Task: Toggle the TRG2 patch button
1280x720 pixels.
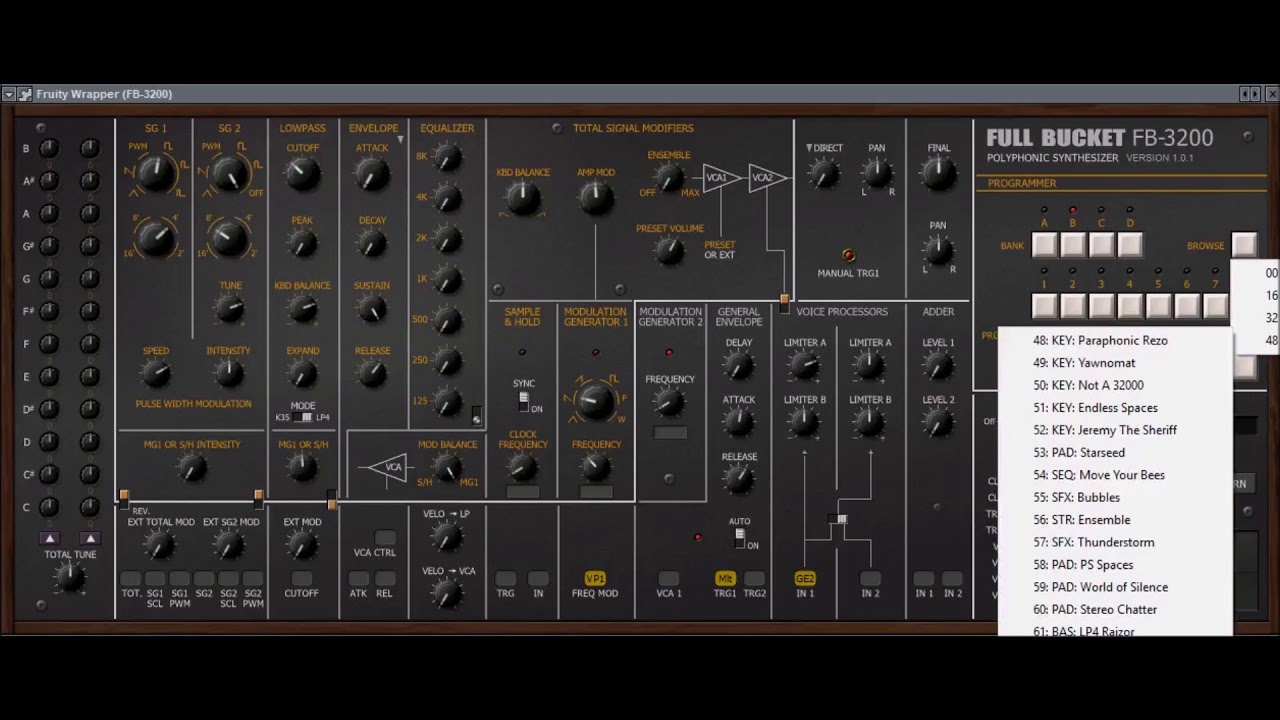Action: tap(755, 578)
